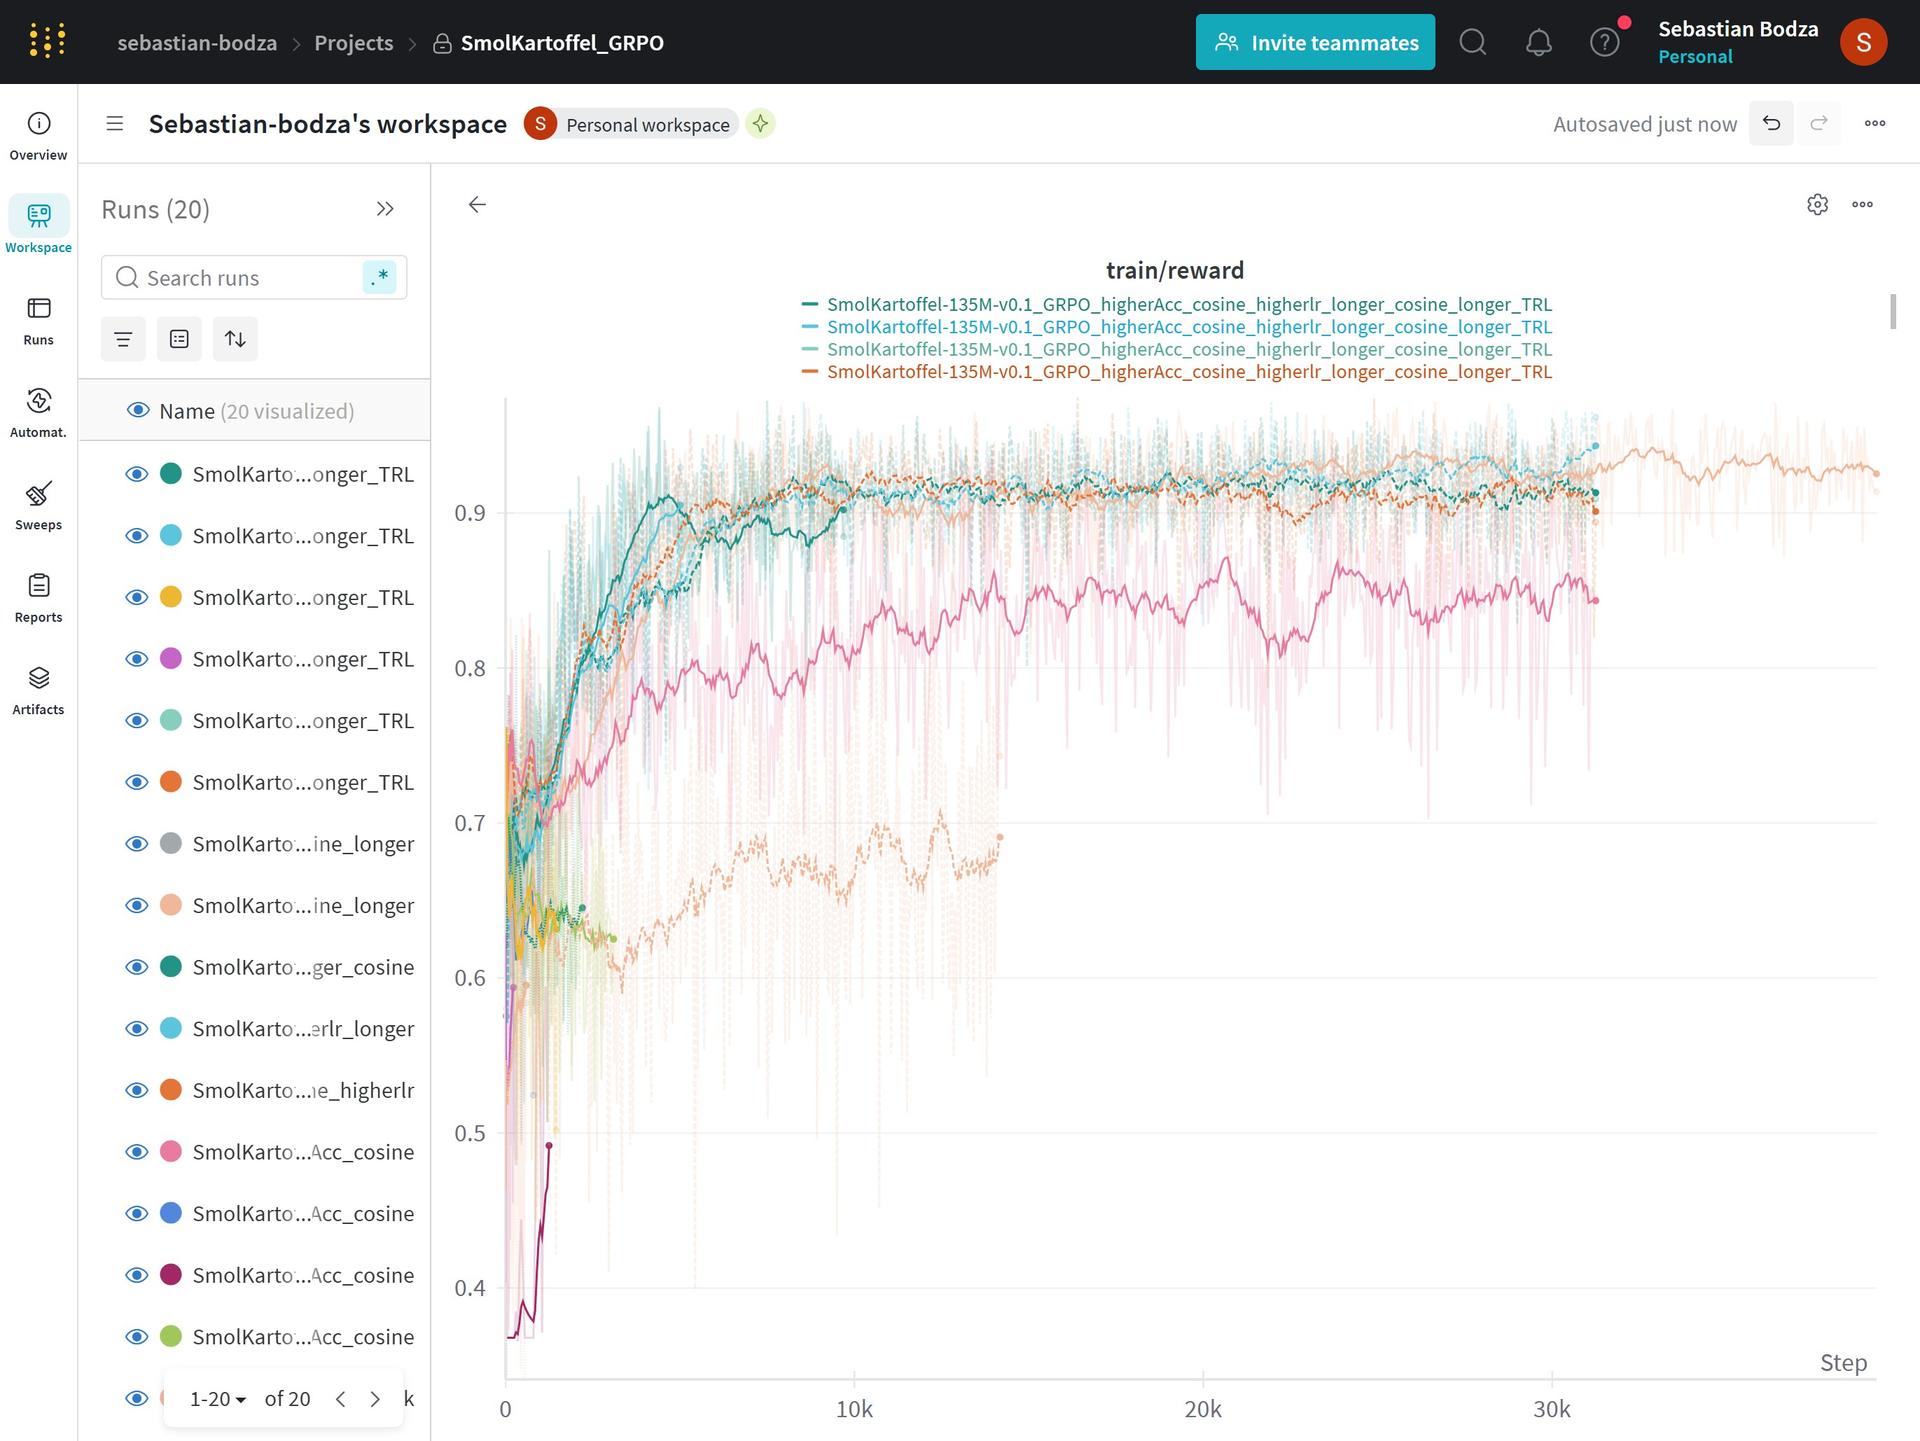Open the Automations sidebar icon
This screenshot has height=1441, width=1920.
[x=38, y=412]
